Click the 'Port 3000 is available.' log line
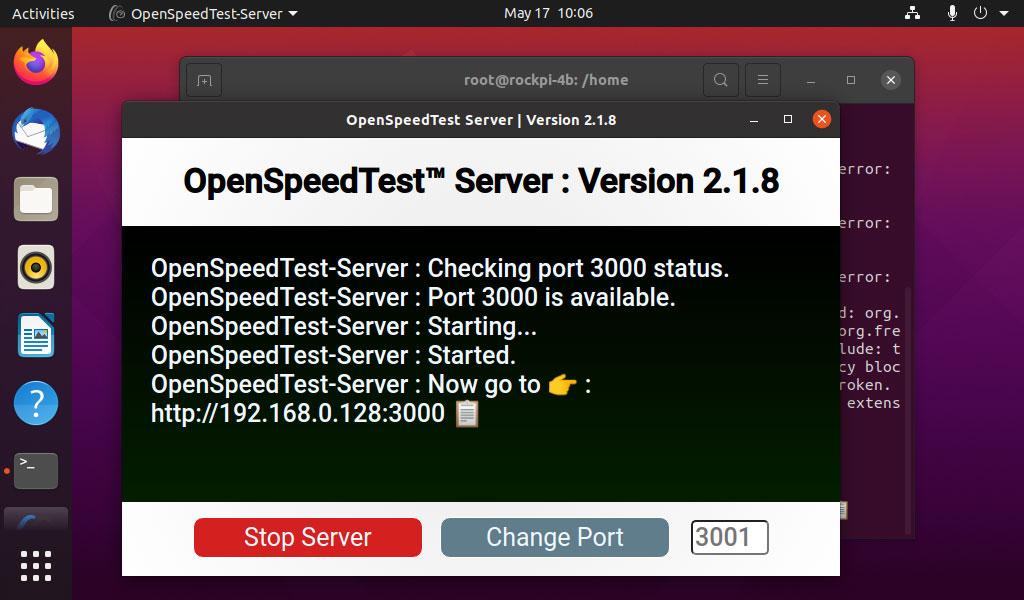The image size is (1024, 600). tap(413, 298)
